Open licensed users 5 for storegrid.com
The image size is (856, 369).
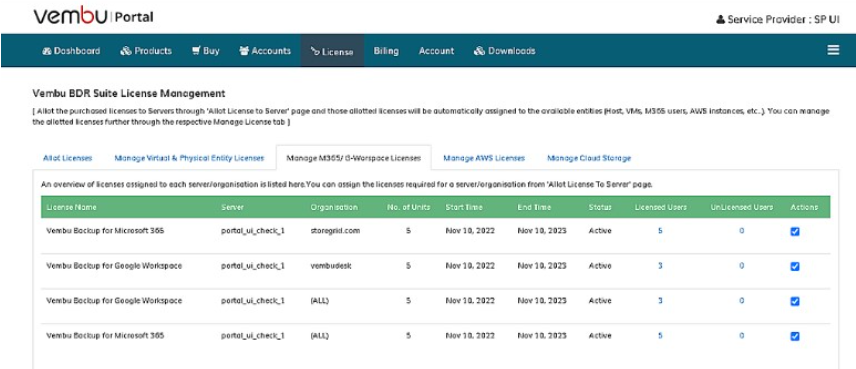click(660, 231)
